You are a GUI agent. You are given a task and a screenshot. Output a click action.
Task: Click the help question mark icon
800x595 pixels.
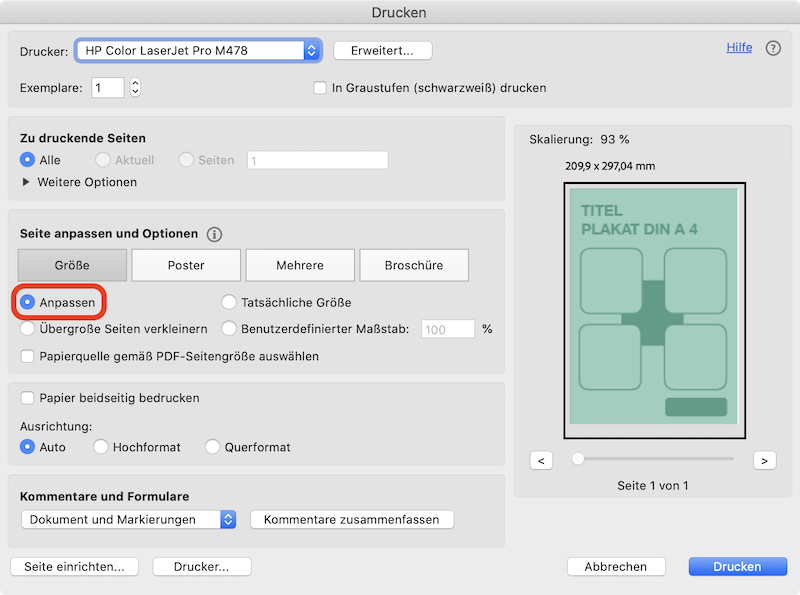tap(773, 48)
